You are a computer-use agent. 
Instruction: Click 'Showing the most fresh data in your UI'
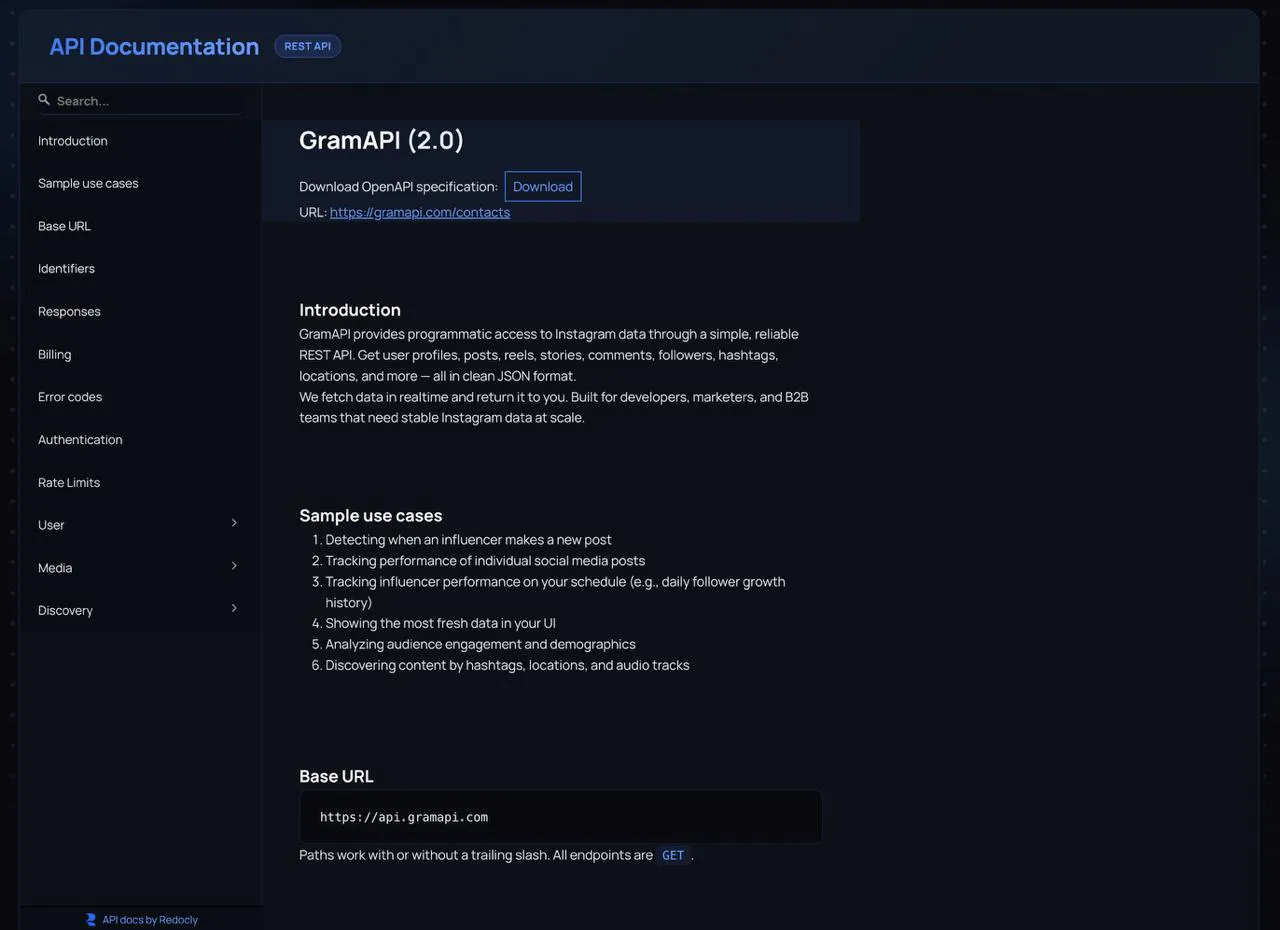(x=441, y=623)
